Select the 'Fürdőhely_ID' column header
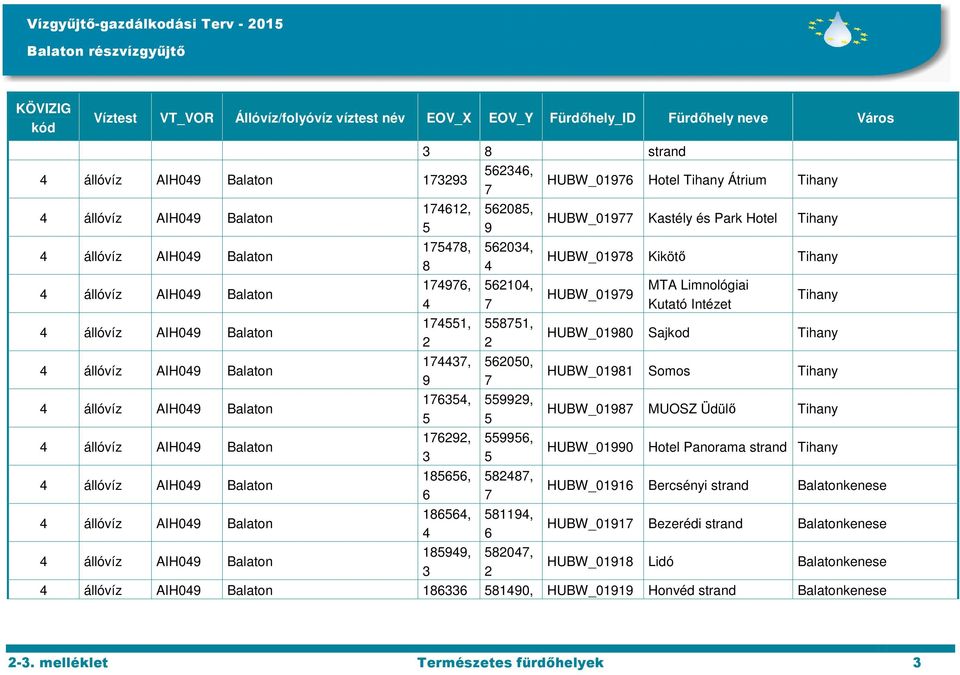Screen dimensions: 960x675 pos(593,118)
